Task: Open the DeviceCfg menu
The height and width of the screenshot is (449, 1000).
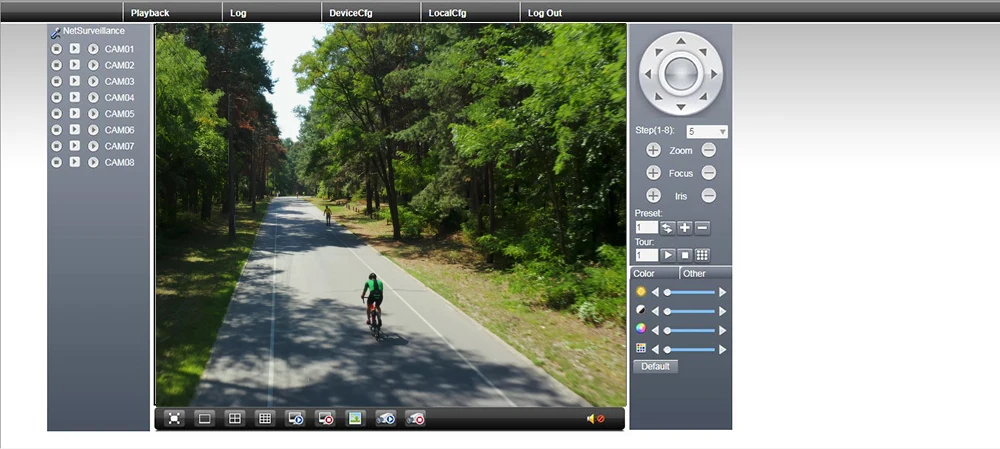Action: (x=351, y=13)
